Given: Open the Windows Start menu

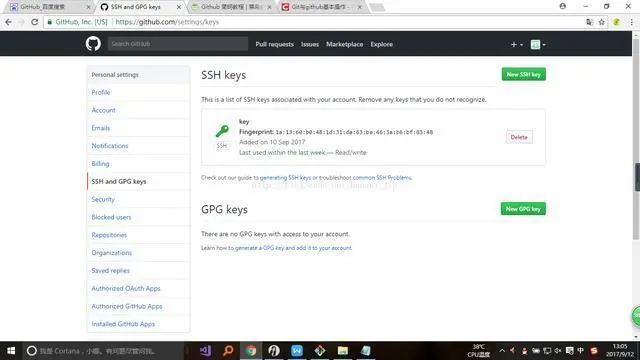Looking at the screenshot, I should point(11,351).
